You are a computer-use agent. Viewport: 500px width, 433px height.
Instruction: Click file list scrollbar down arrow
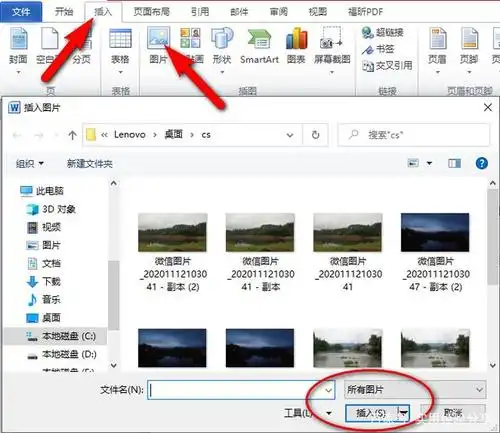pyautogui.click(x=493, y=365)
